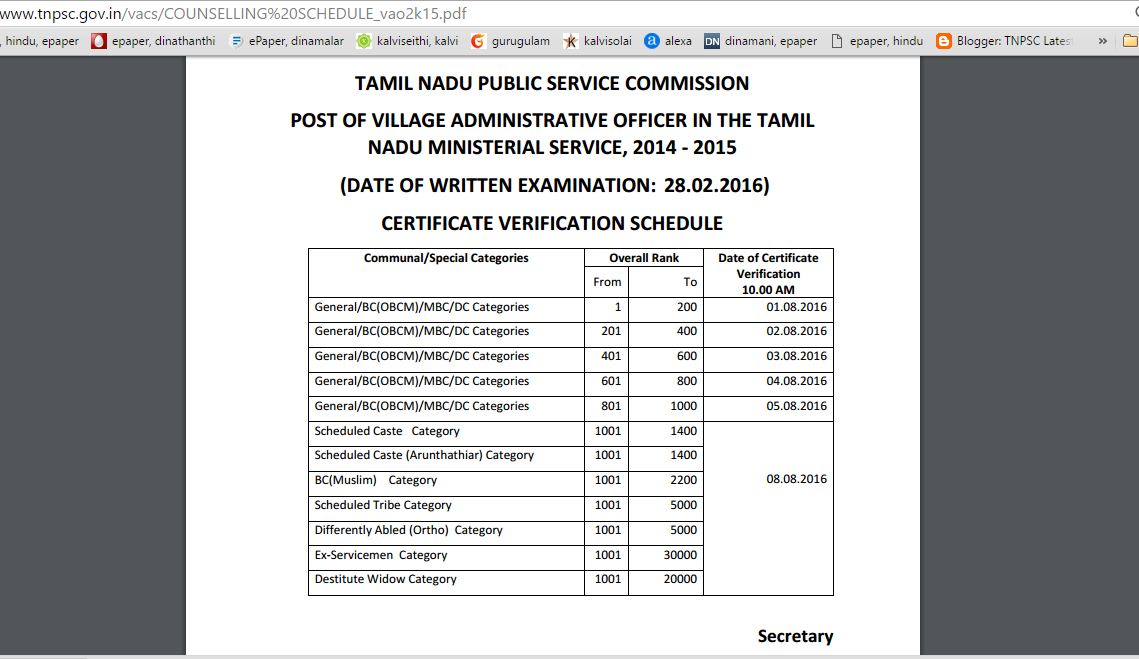
Task: Click the To value '800'
Action: click(686, 381)
